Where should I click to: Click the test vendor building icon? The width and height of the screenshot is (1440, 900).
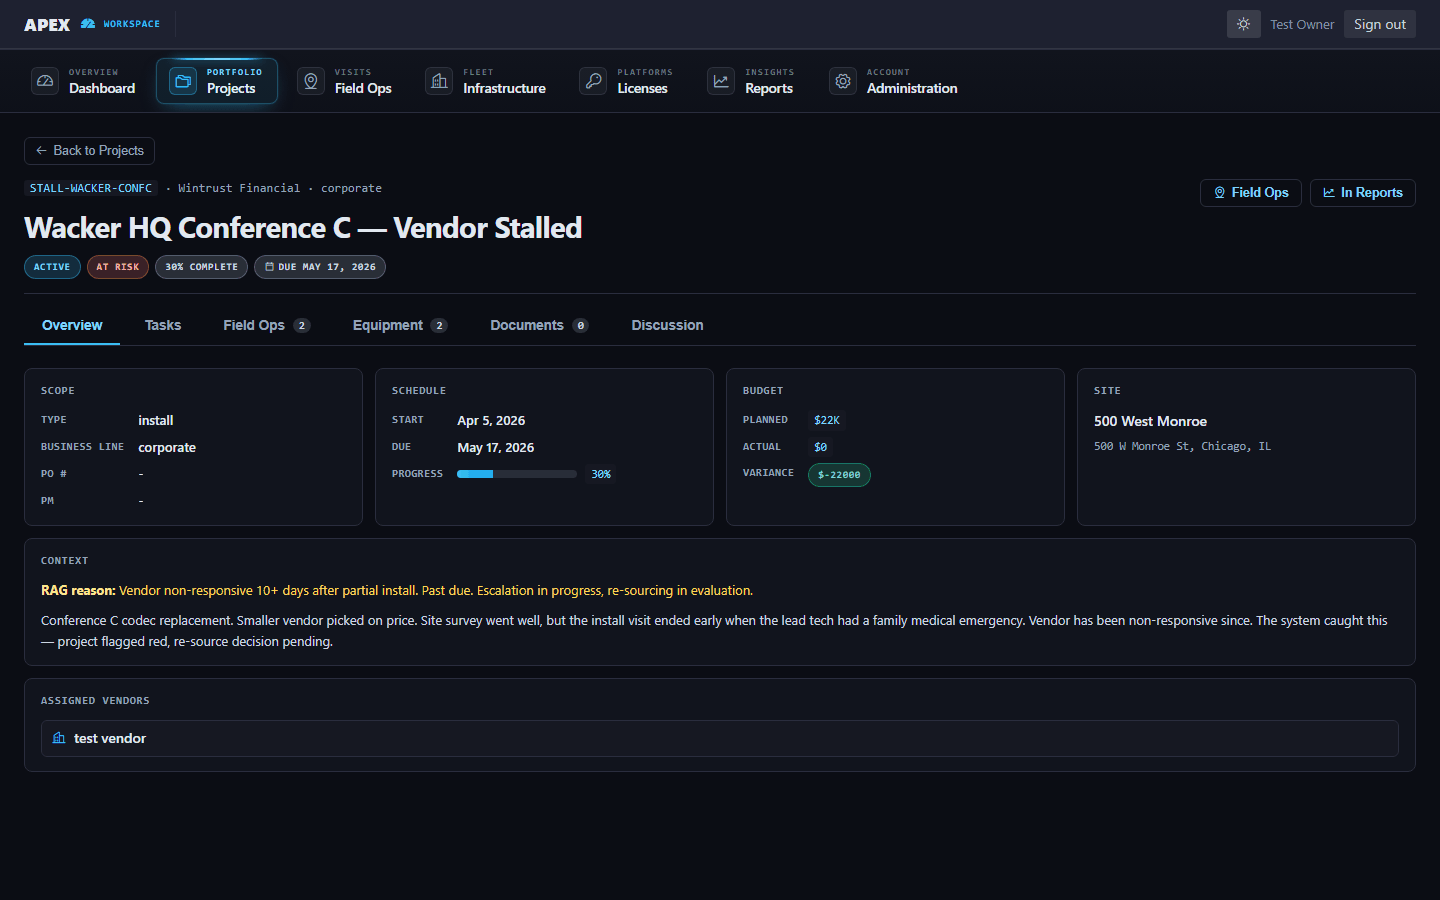pyautogui.click(x=59, y=738)
